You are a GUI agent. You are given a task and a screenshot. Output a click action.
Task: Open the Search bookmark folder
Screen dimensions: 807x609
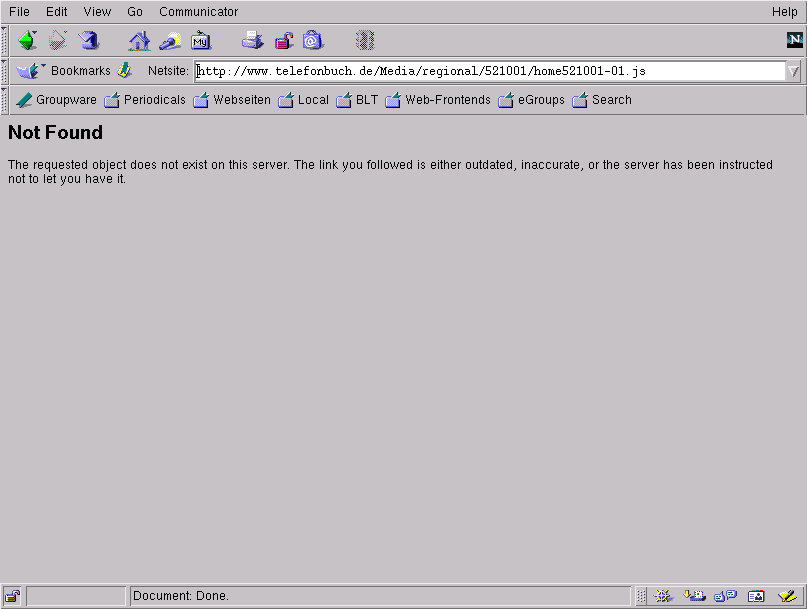[x=602, y=100]
